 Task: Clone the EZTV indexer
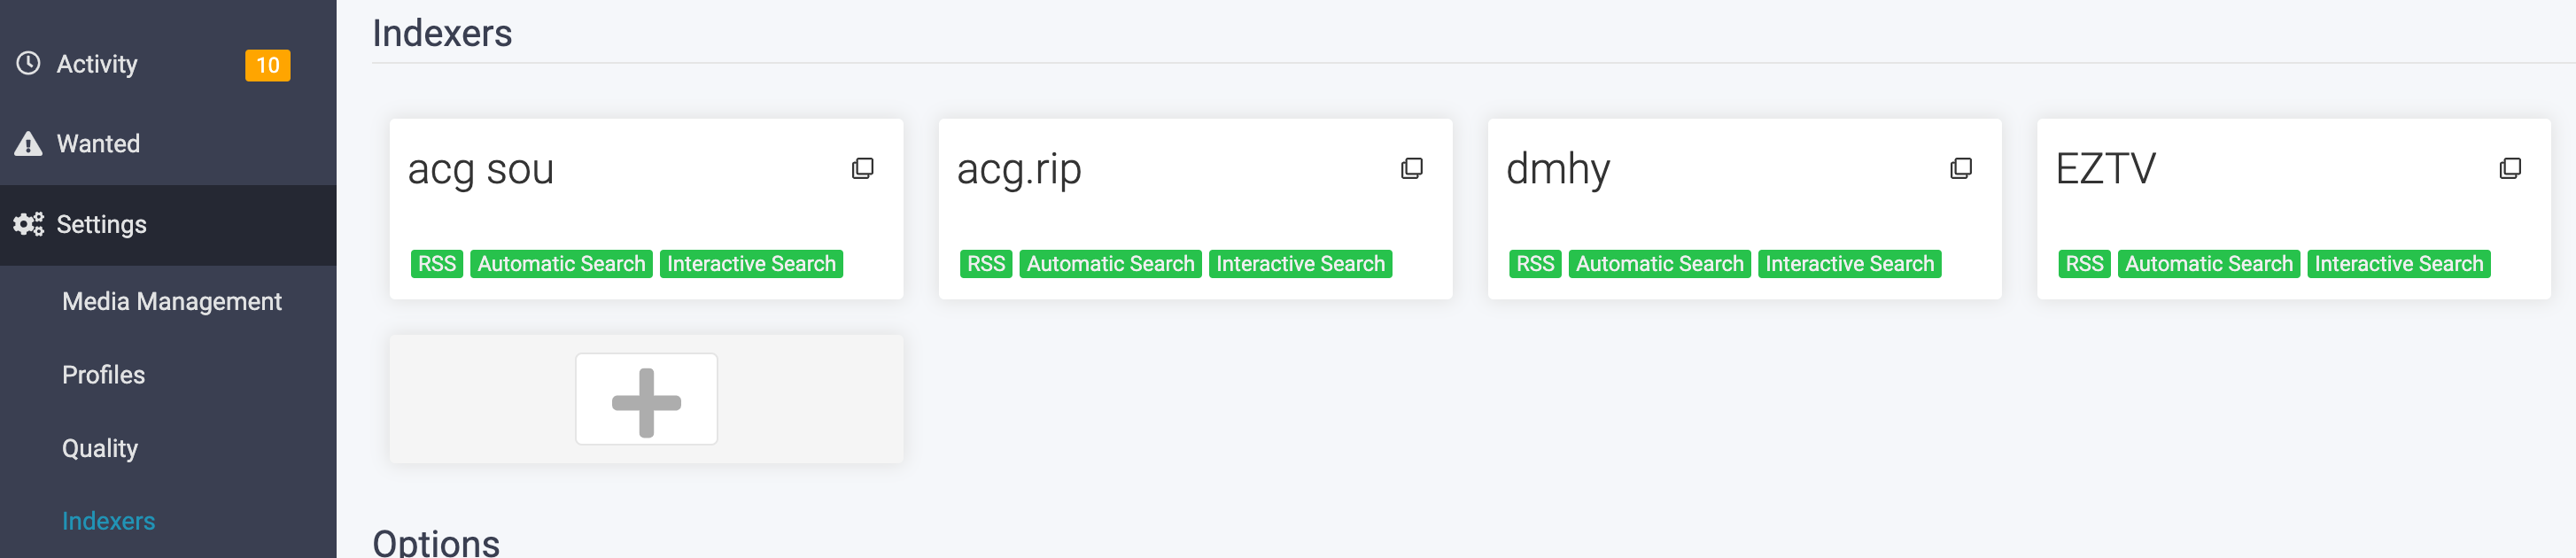pos(2509,168)
